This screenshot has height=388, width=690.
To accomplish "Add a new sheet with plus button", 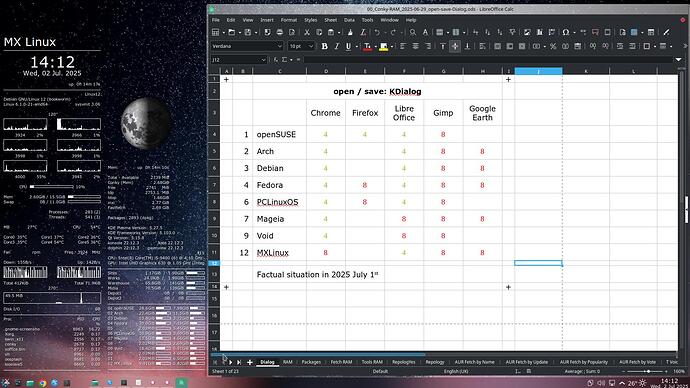I will pyautogui.click(x=250, y=362).
